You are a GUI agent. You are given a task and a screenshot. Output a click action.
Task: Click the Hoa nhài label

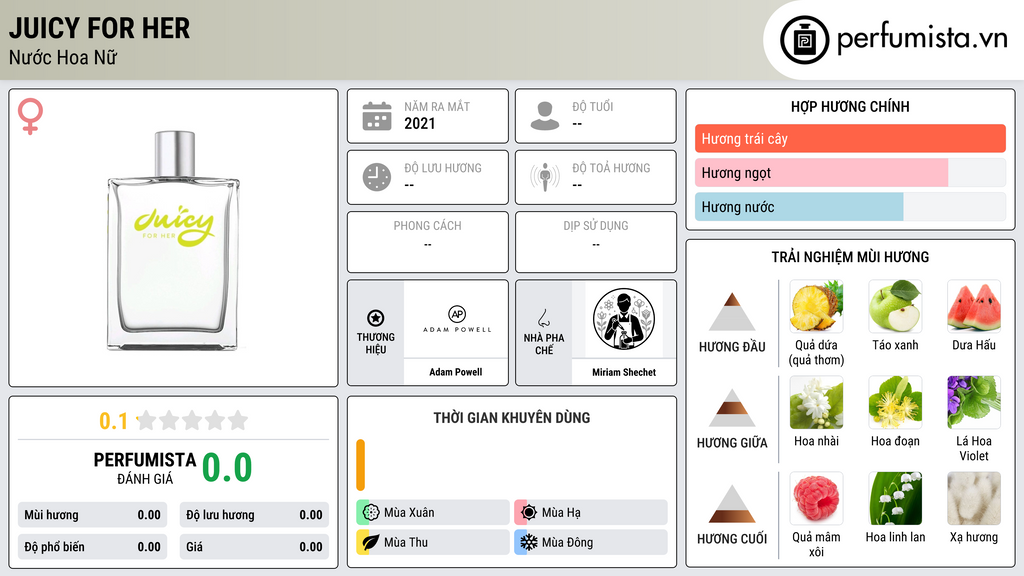click(816, 441)
